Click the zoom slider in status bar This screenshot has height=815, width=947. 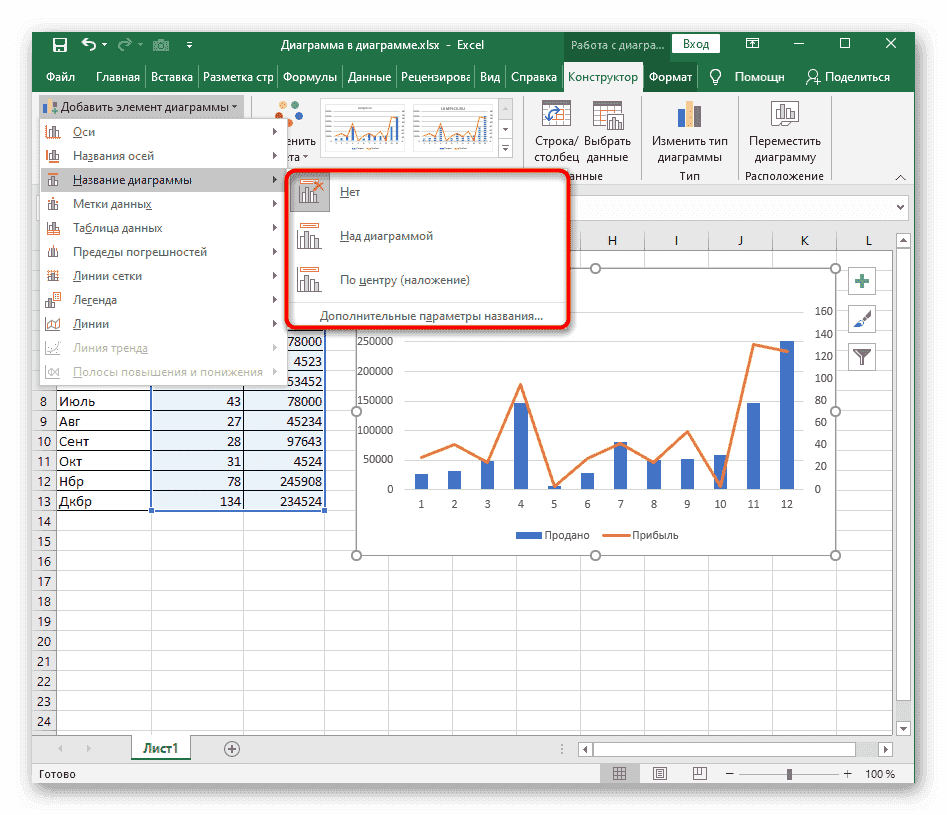790,775
